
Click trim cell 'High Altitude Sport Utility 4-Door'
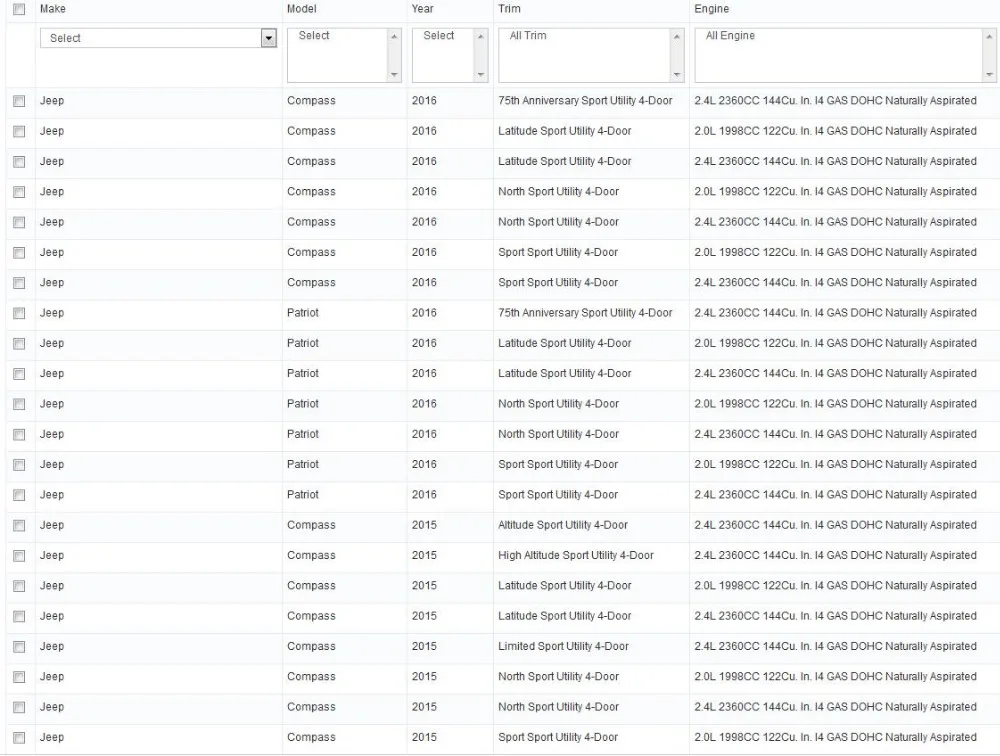click(x=576, y=556)
